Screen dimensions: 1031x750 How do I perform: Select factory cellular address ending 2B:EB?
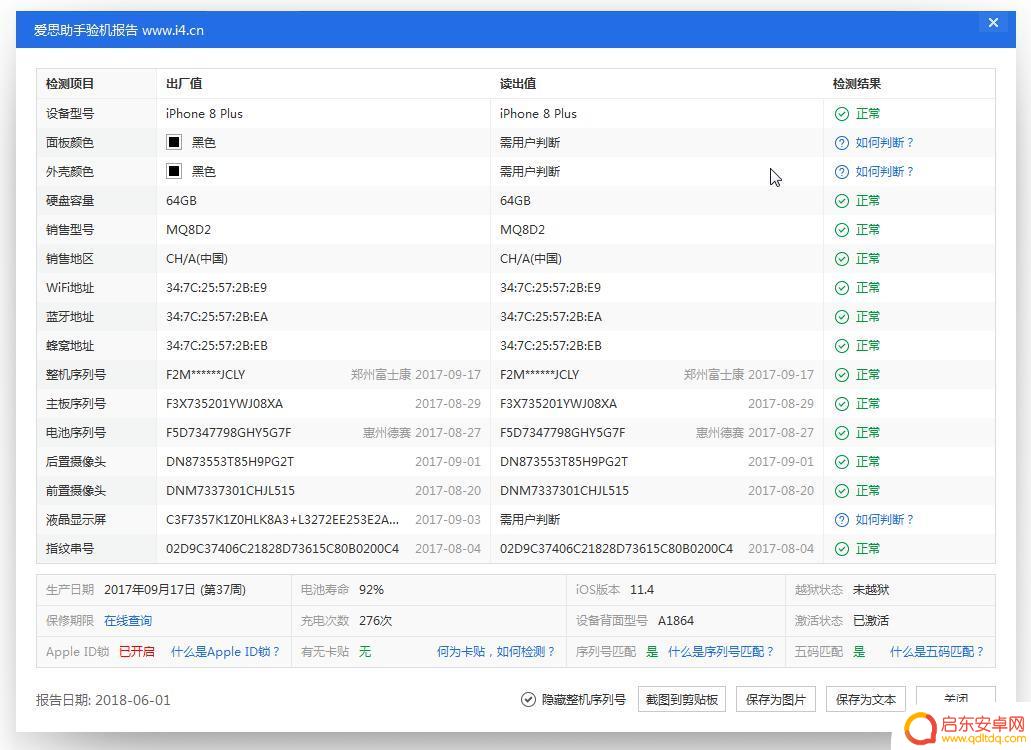coord(217,346)
